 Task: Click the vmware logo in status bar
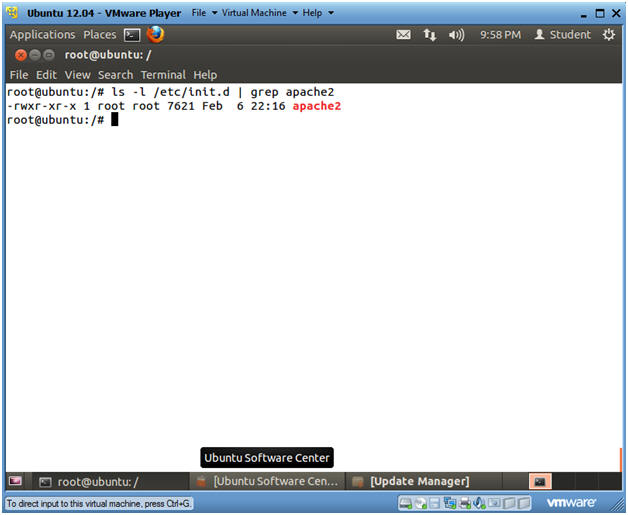tap(571, 502)
